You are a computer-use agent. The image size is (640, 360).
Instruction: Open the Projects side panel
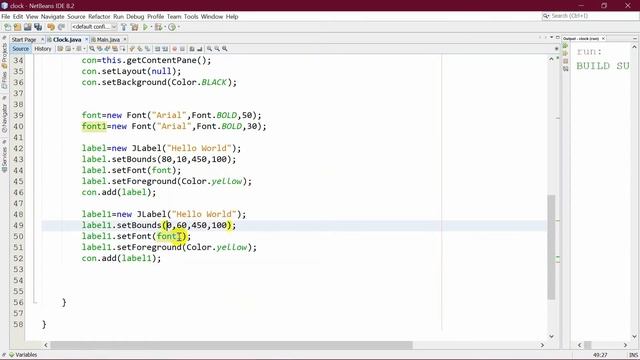coord(4,54)
